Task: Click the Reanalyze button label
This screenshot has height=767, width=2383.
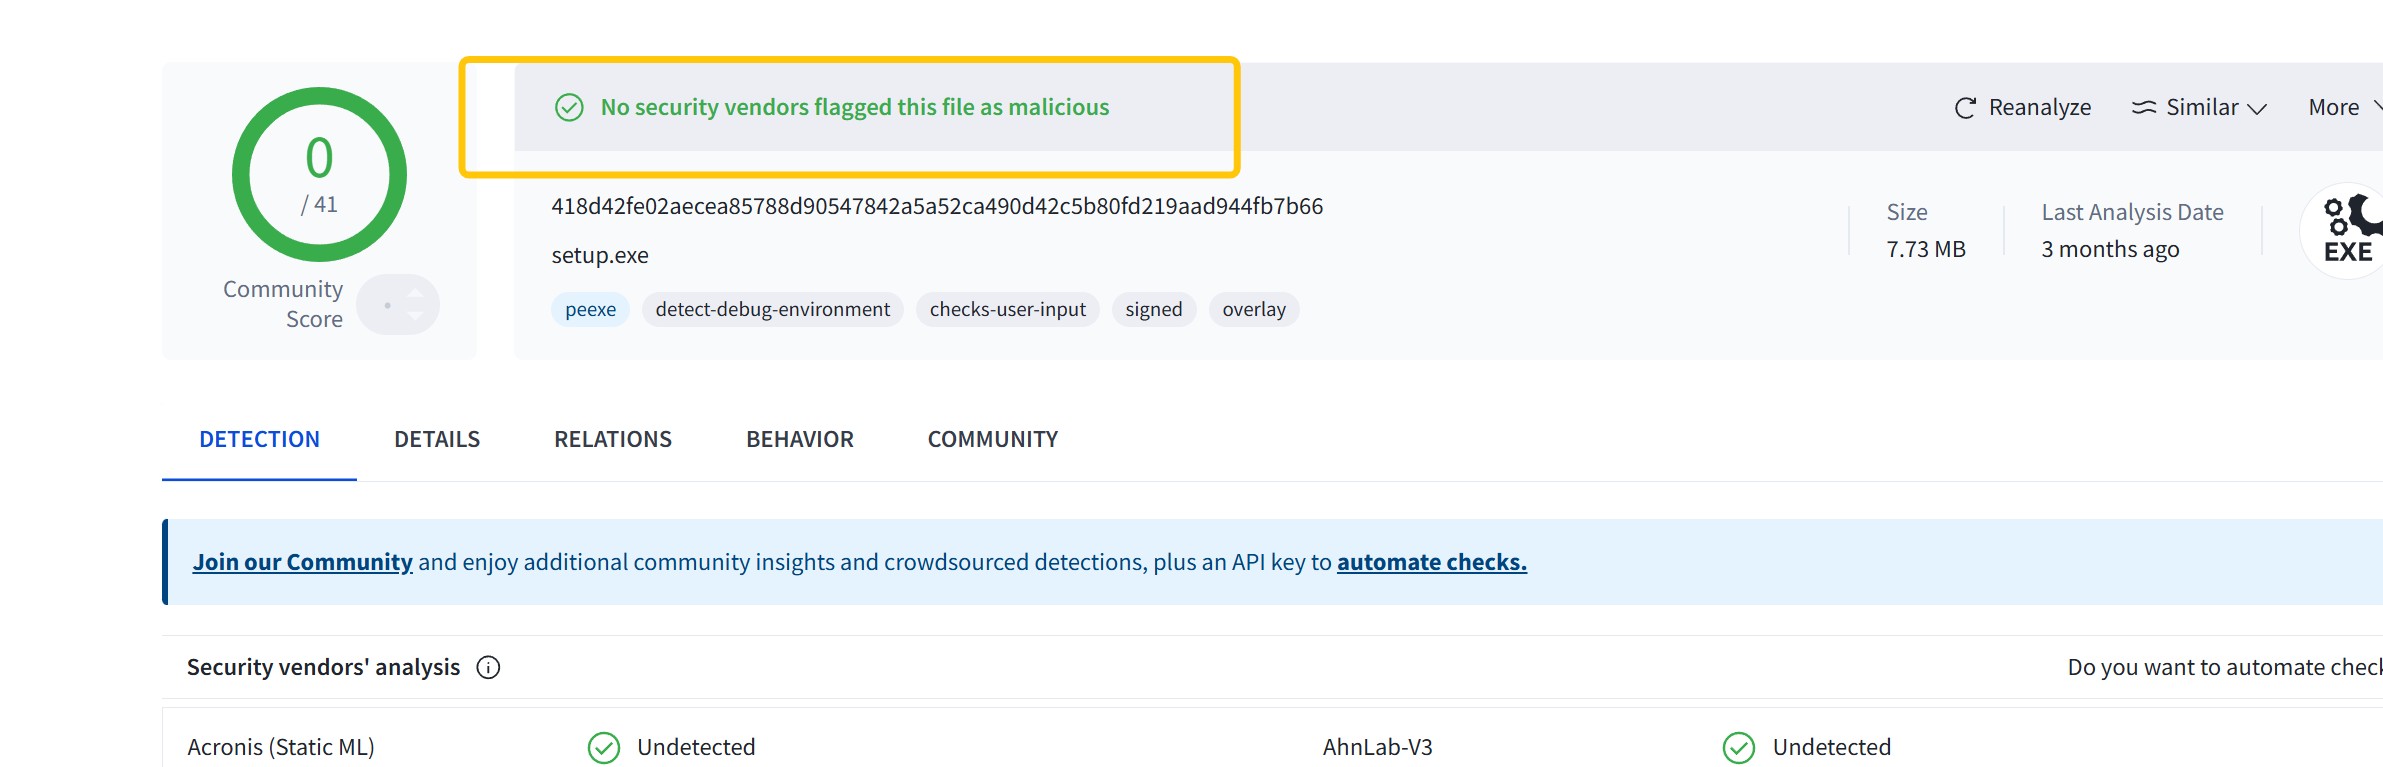Action: click(2040, 107)
